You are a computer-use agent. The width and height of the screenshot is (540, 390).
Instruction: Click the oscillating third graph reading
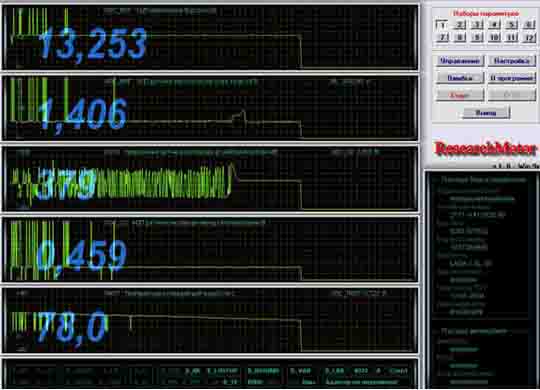(65, 184)
